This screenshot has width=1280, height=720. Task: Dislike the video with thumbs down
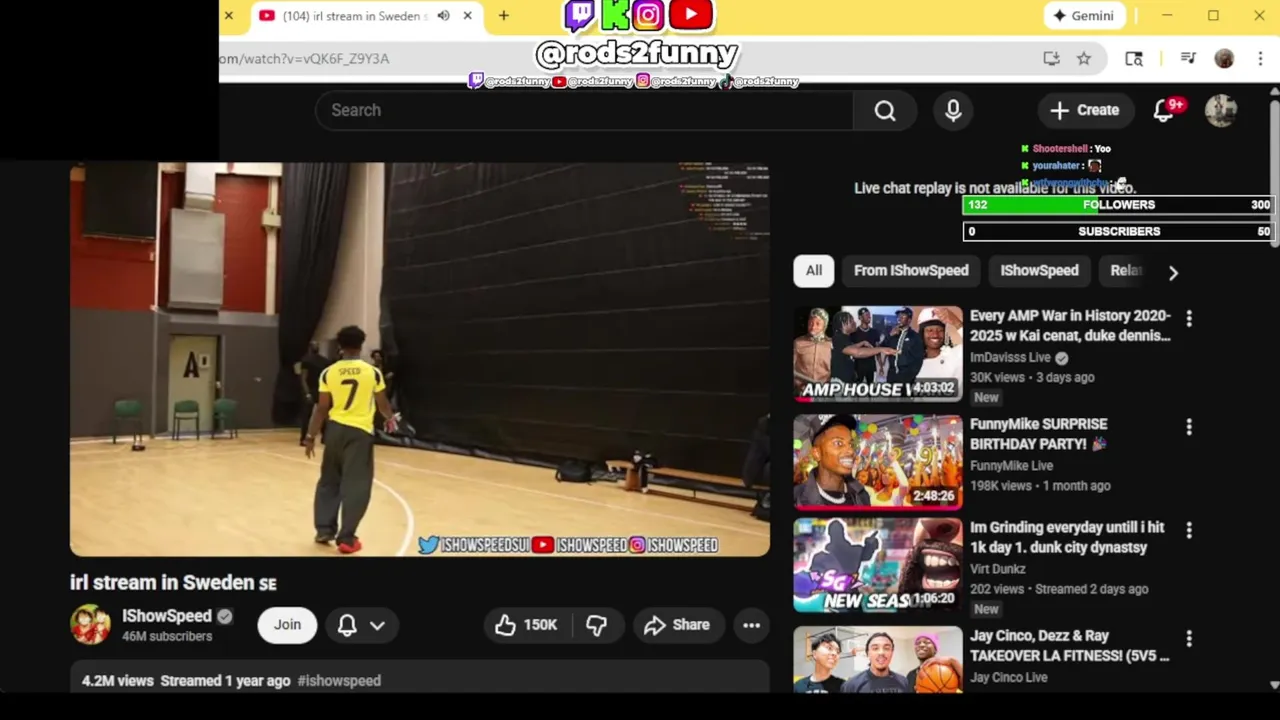point(596,625)
